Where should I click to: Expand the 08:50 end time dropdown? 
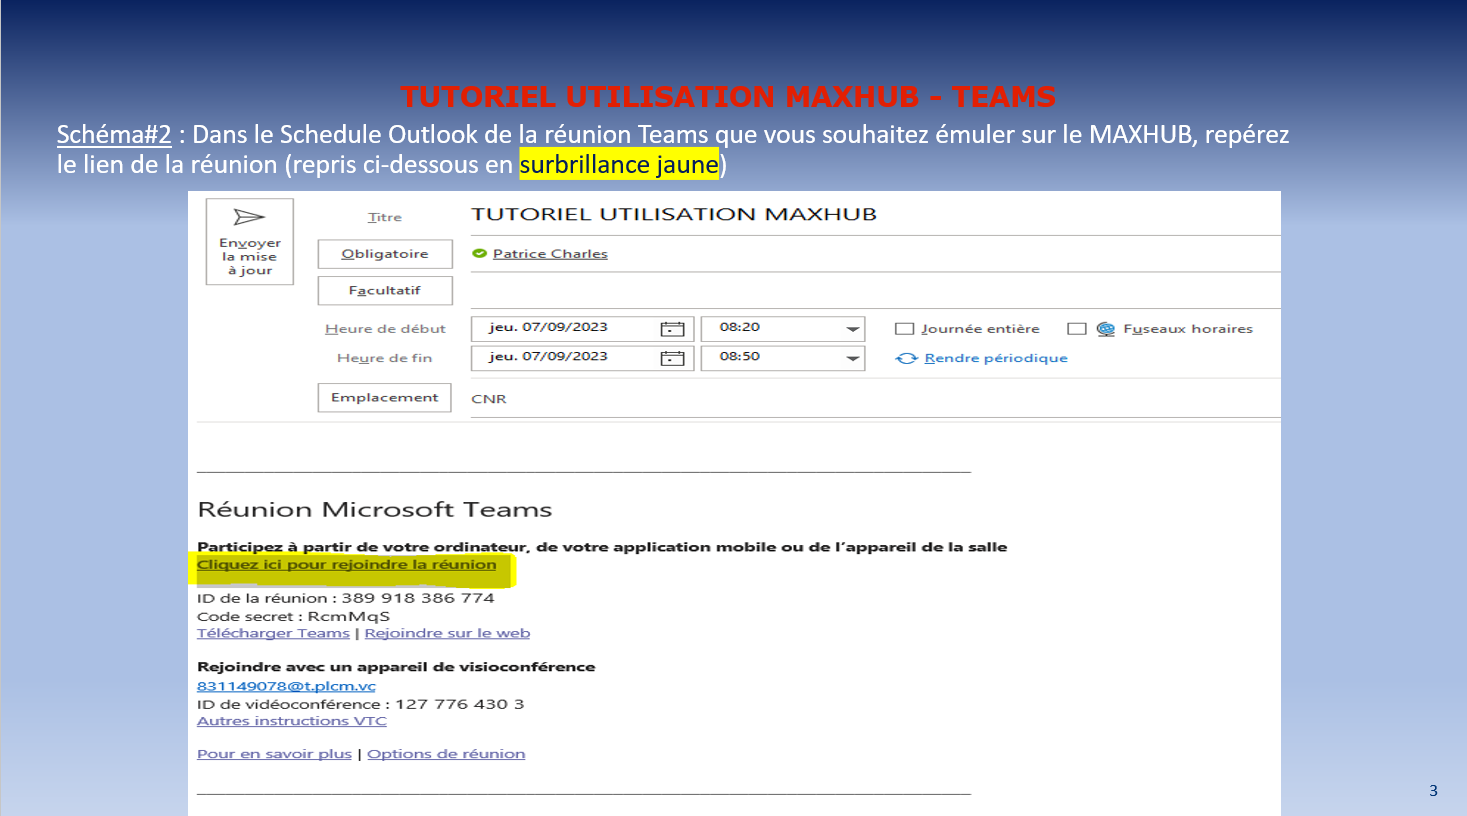(852, 358)
